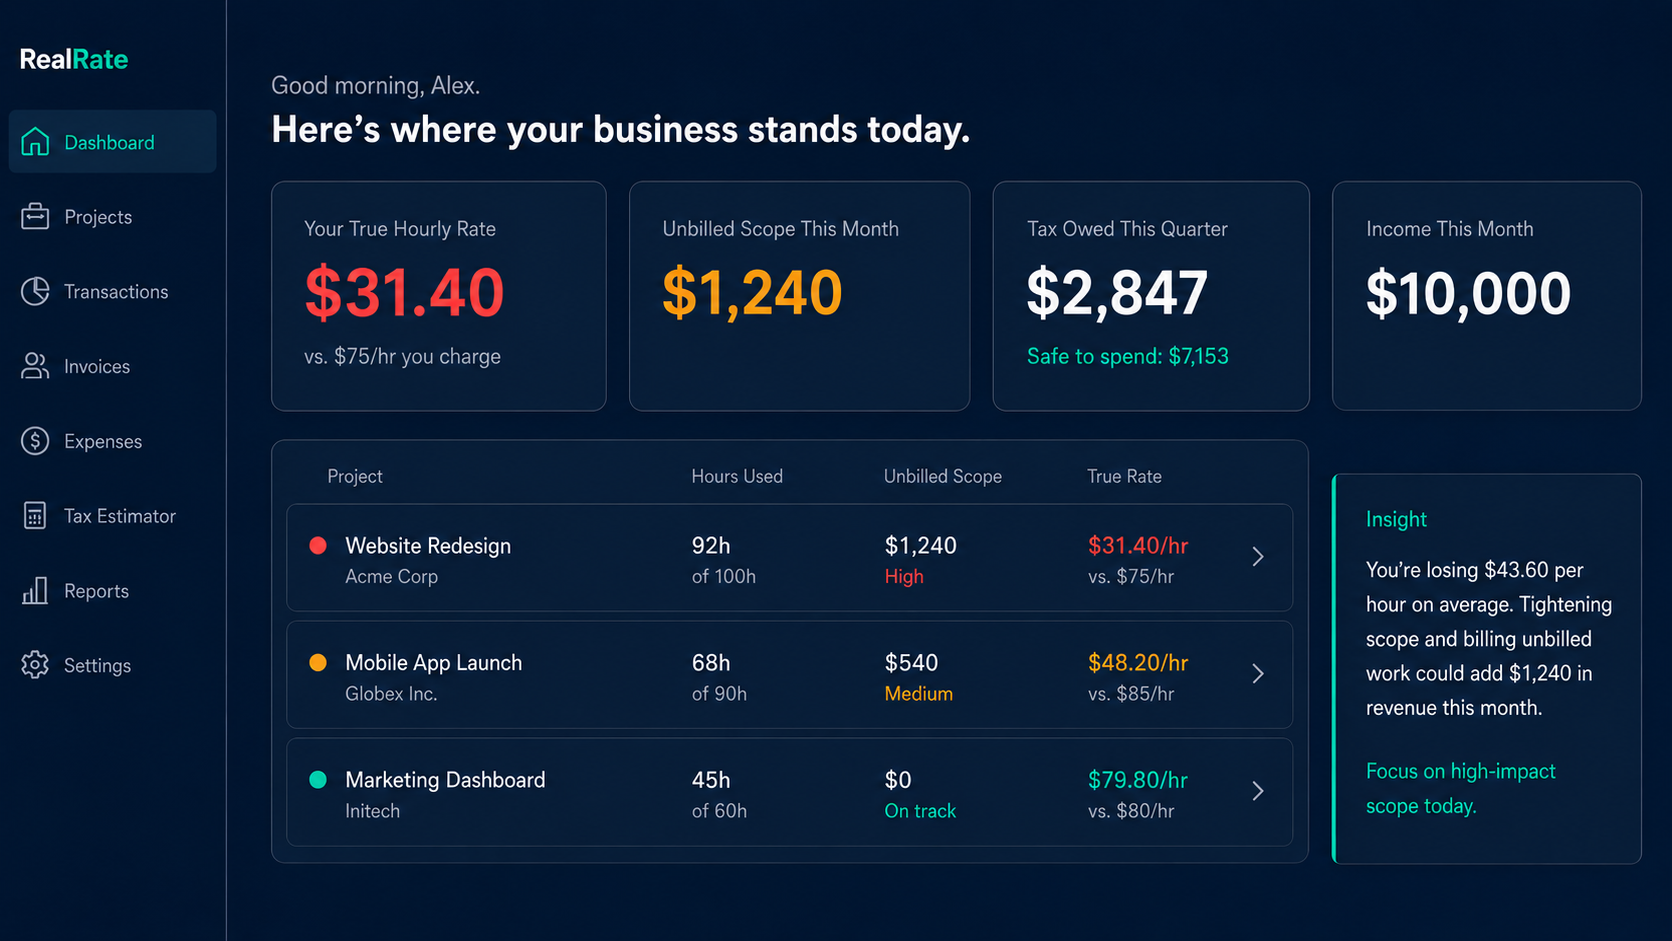
Task: Open the Settings gear icon
Action: pos(35,665)
